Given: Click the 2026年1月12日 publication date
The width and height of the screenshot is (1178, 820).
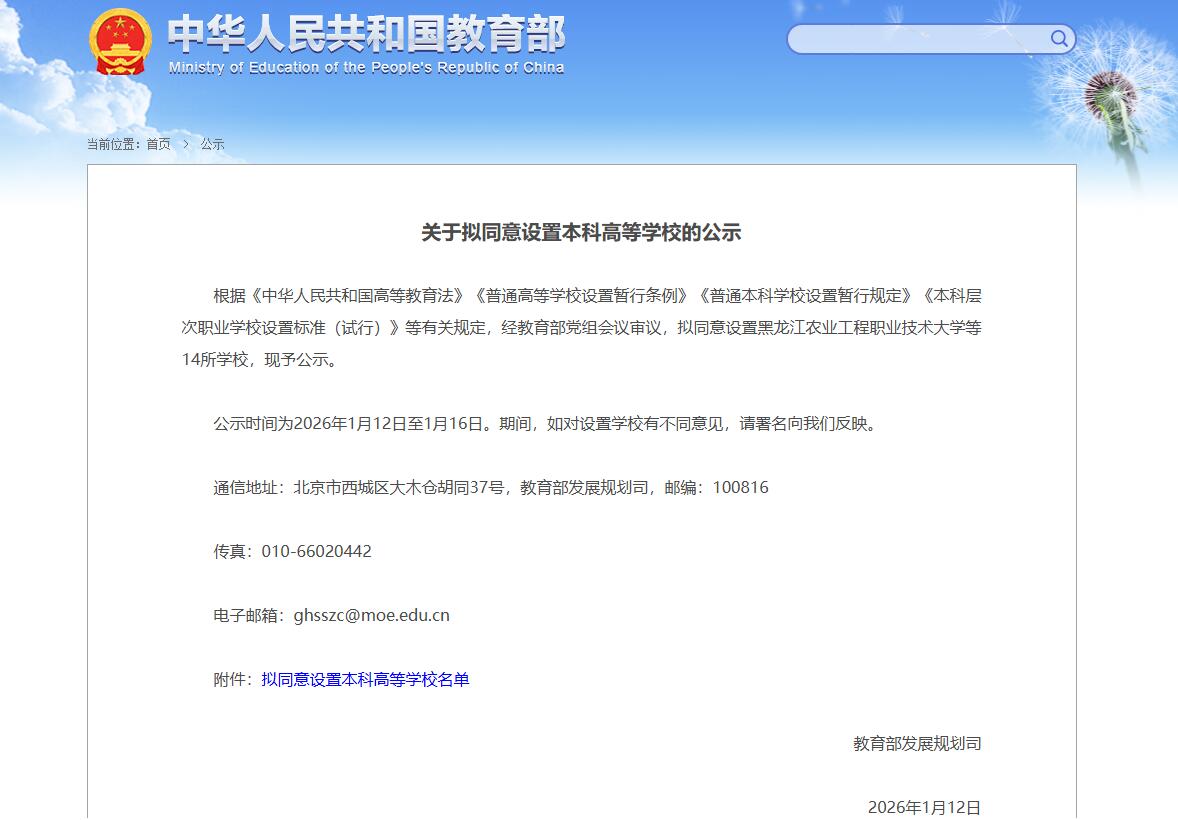Looking at the screenshot, I should click(x=923, y=807).
